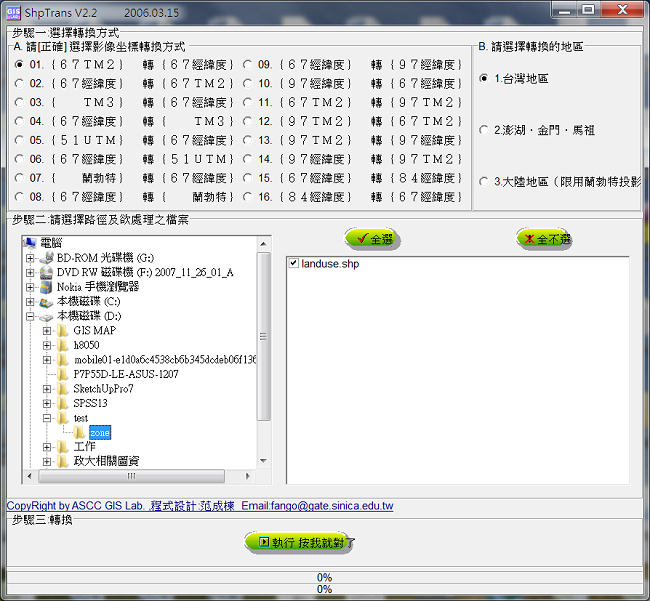This screenshot has height=601, width=650.
Task: Select the landuse.shp file name
Action: (x=330, y=264)
